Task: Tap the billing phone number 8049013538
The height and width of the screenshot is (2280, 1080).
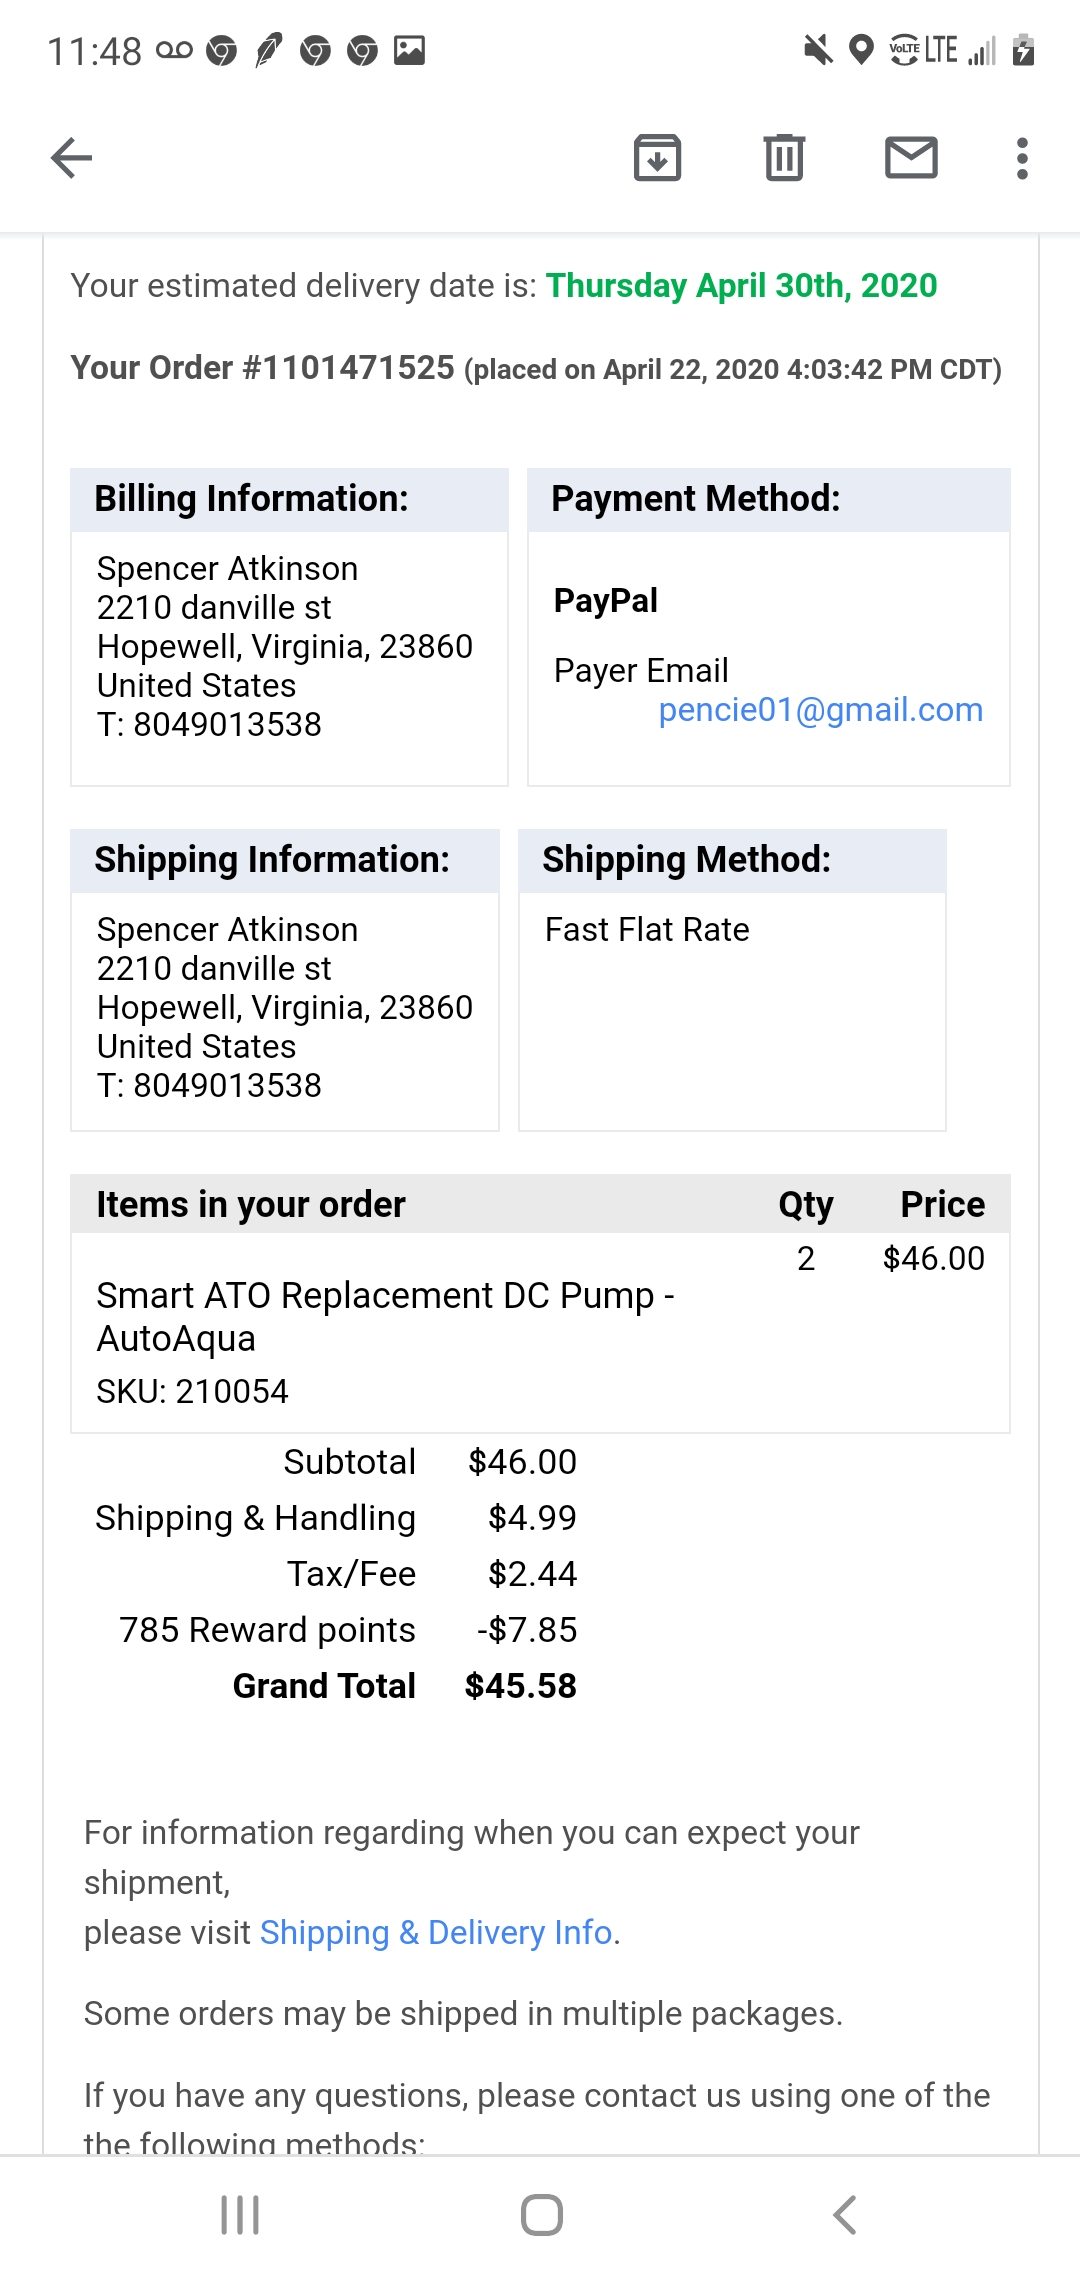Action: click(227, 725)
